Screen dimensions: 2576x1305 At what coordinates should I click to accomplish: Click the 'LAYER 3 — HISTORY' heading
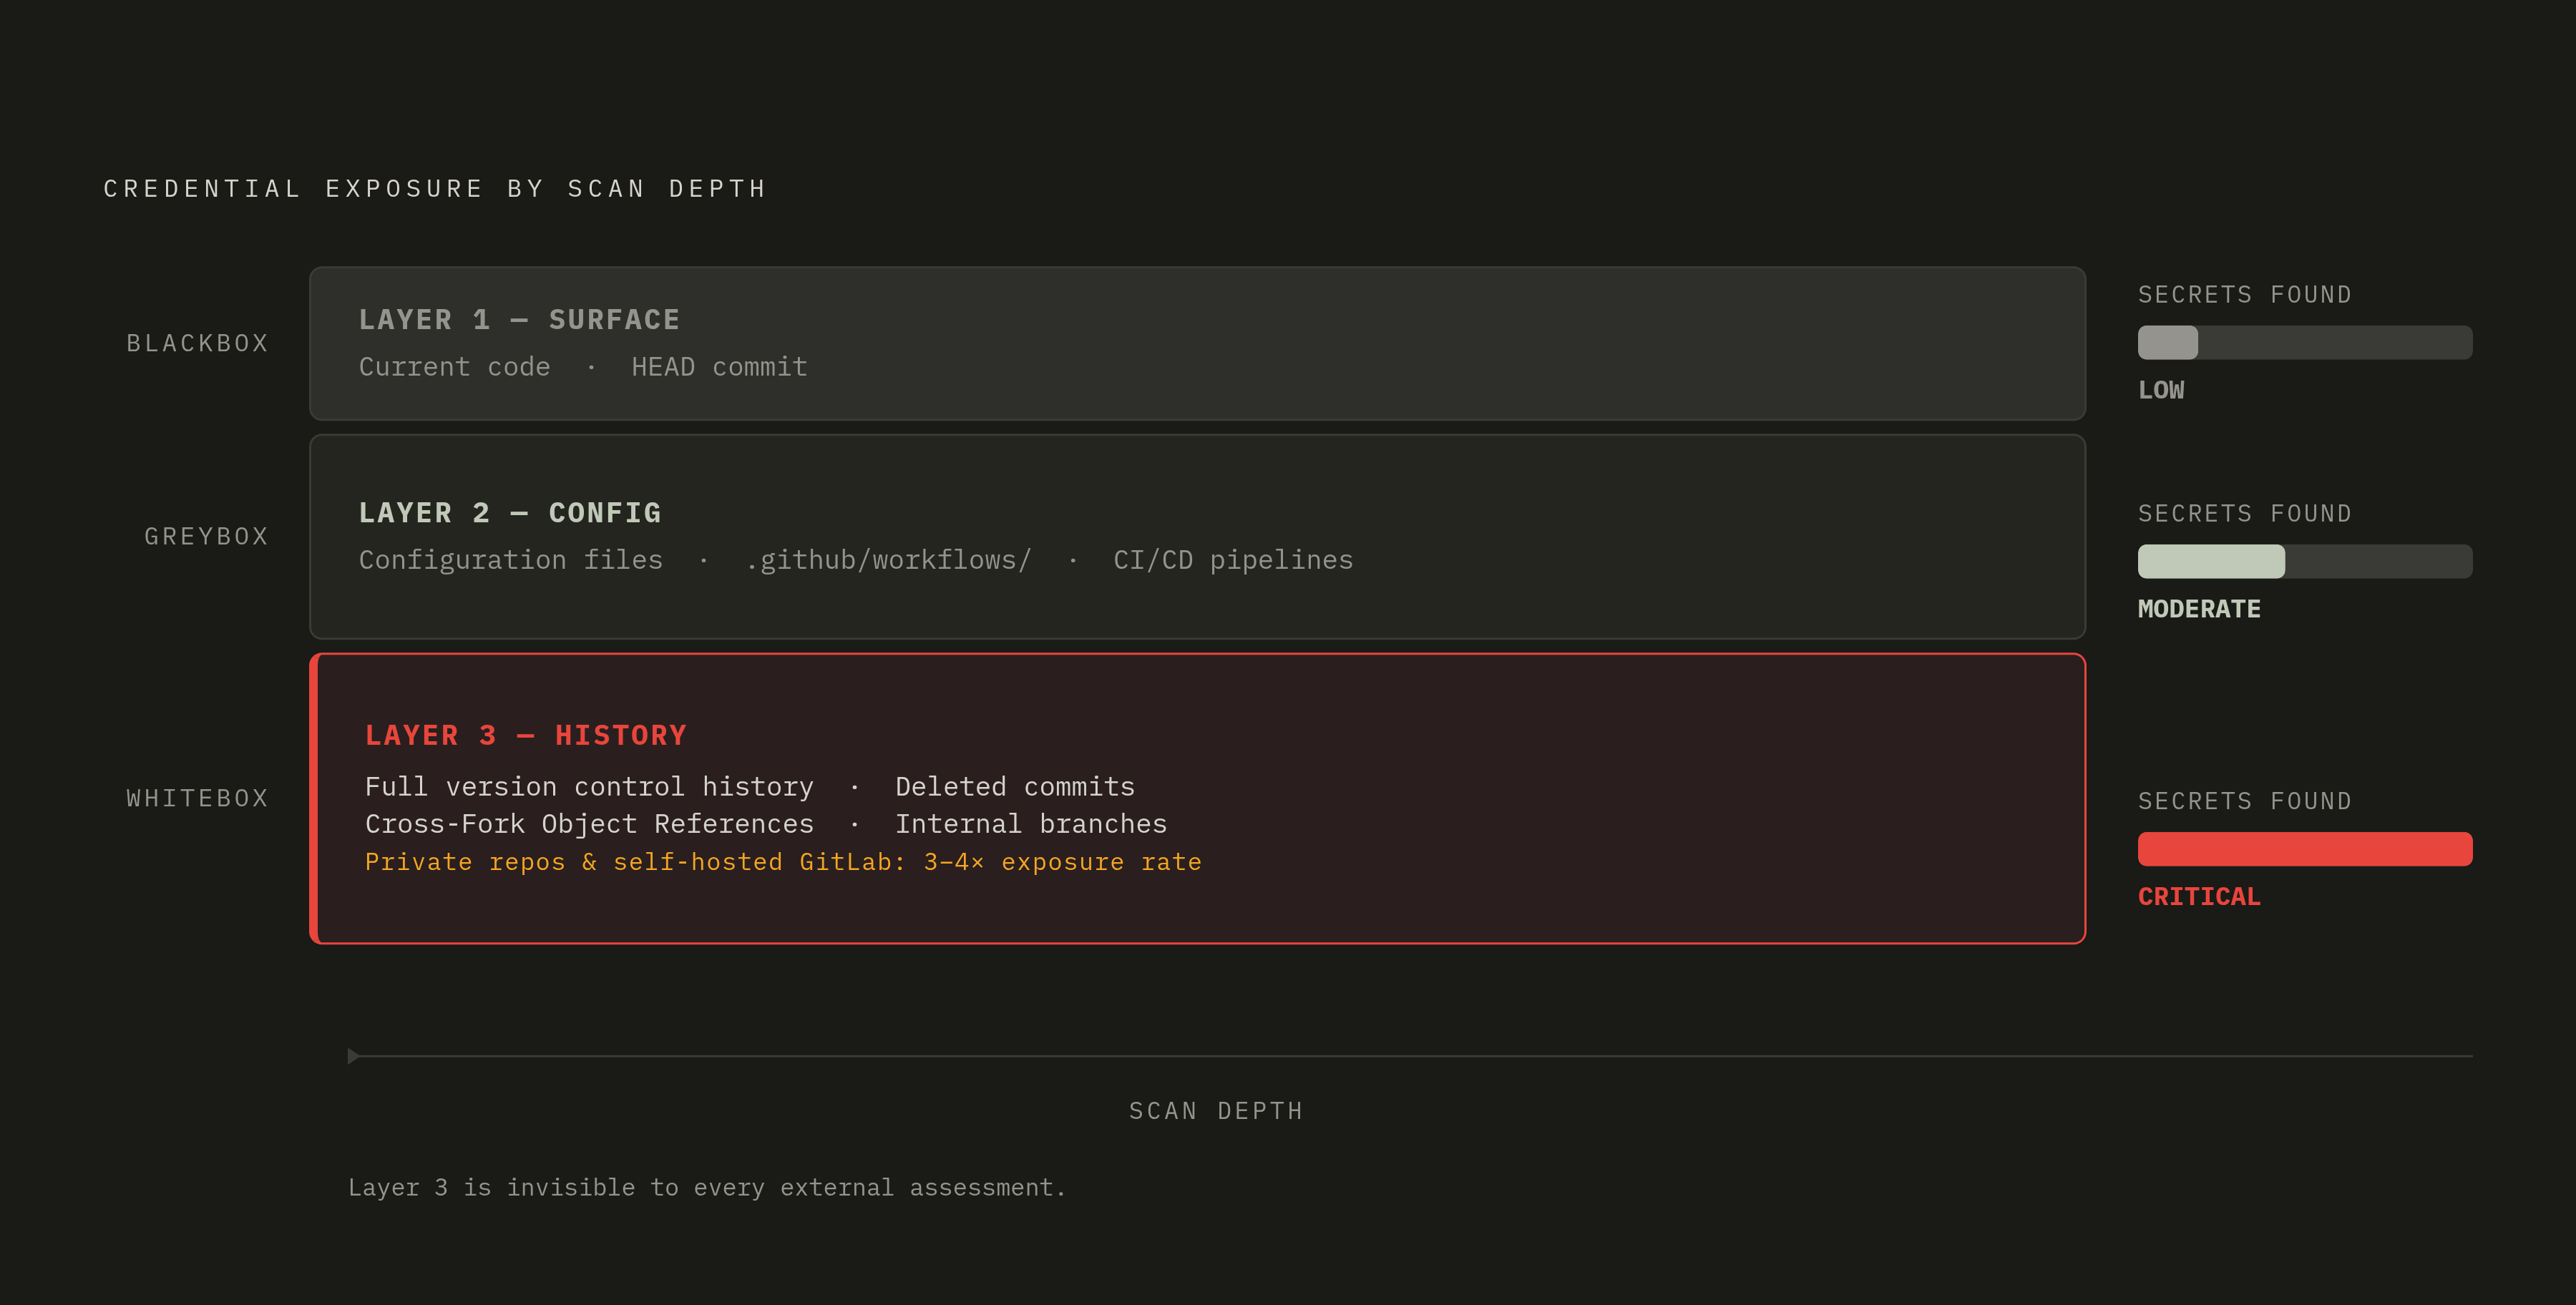(526, 736)
